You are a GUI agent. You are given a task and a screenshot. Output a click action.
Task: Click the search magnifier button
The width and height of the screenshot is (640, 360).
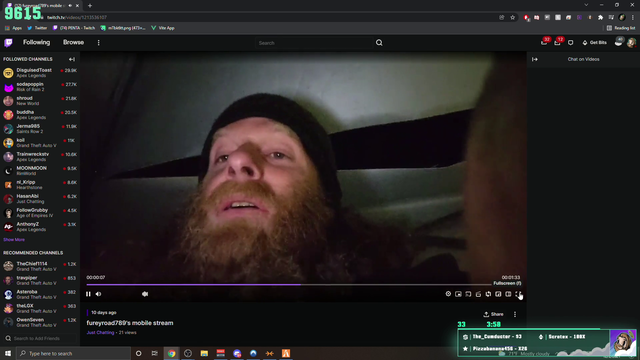[379, 42]
